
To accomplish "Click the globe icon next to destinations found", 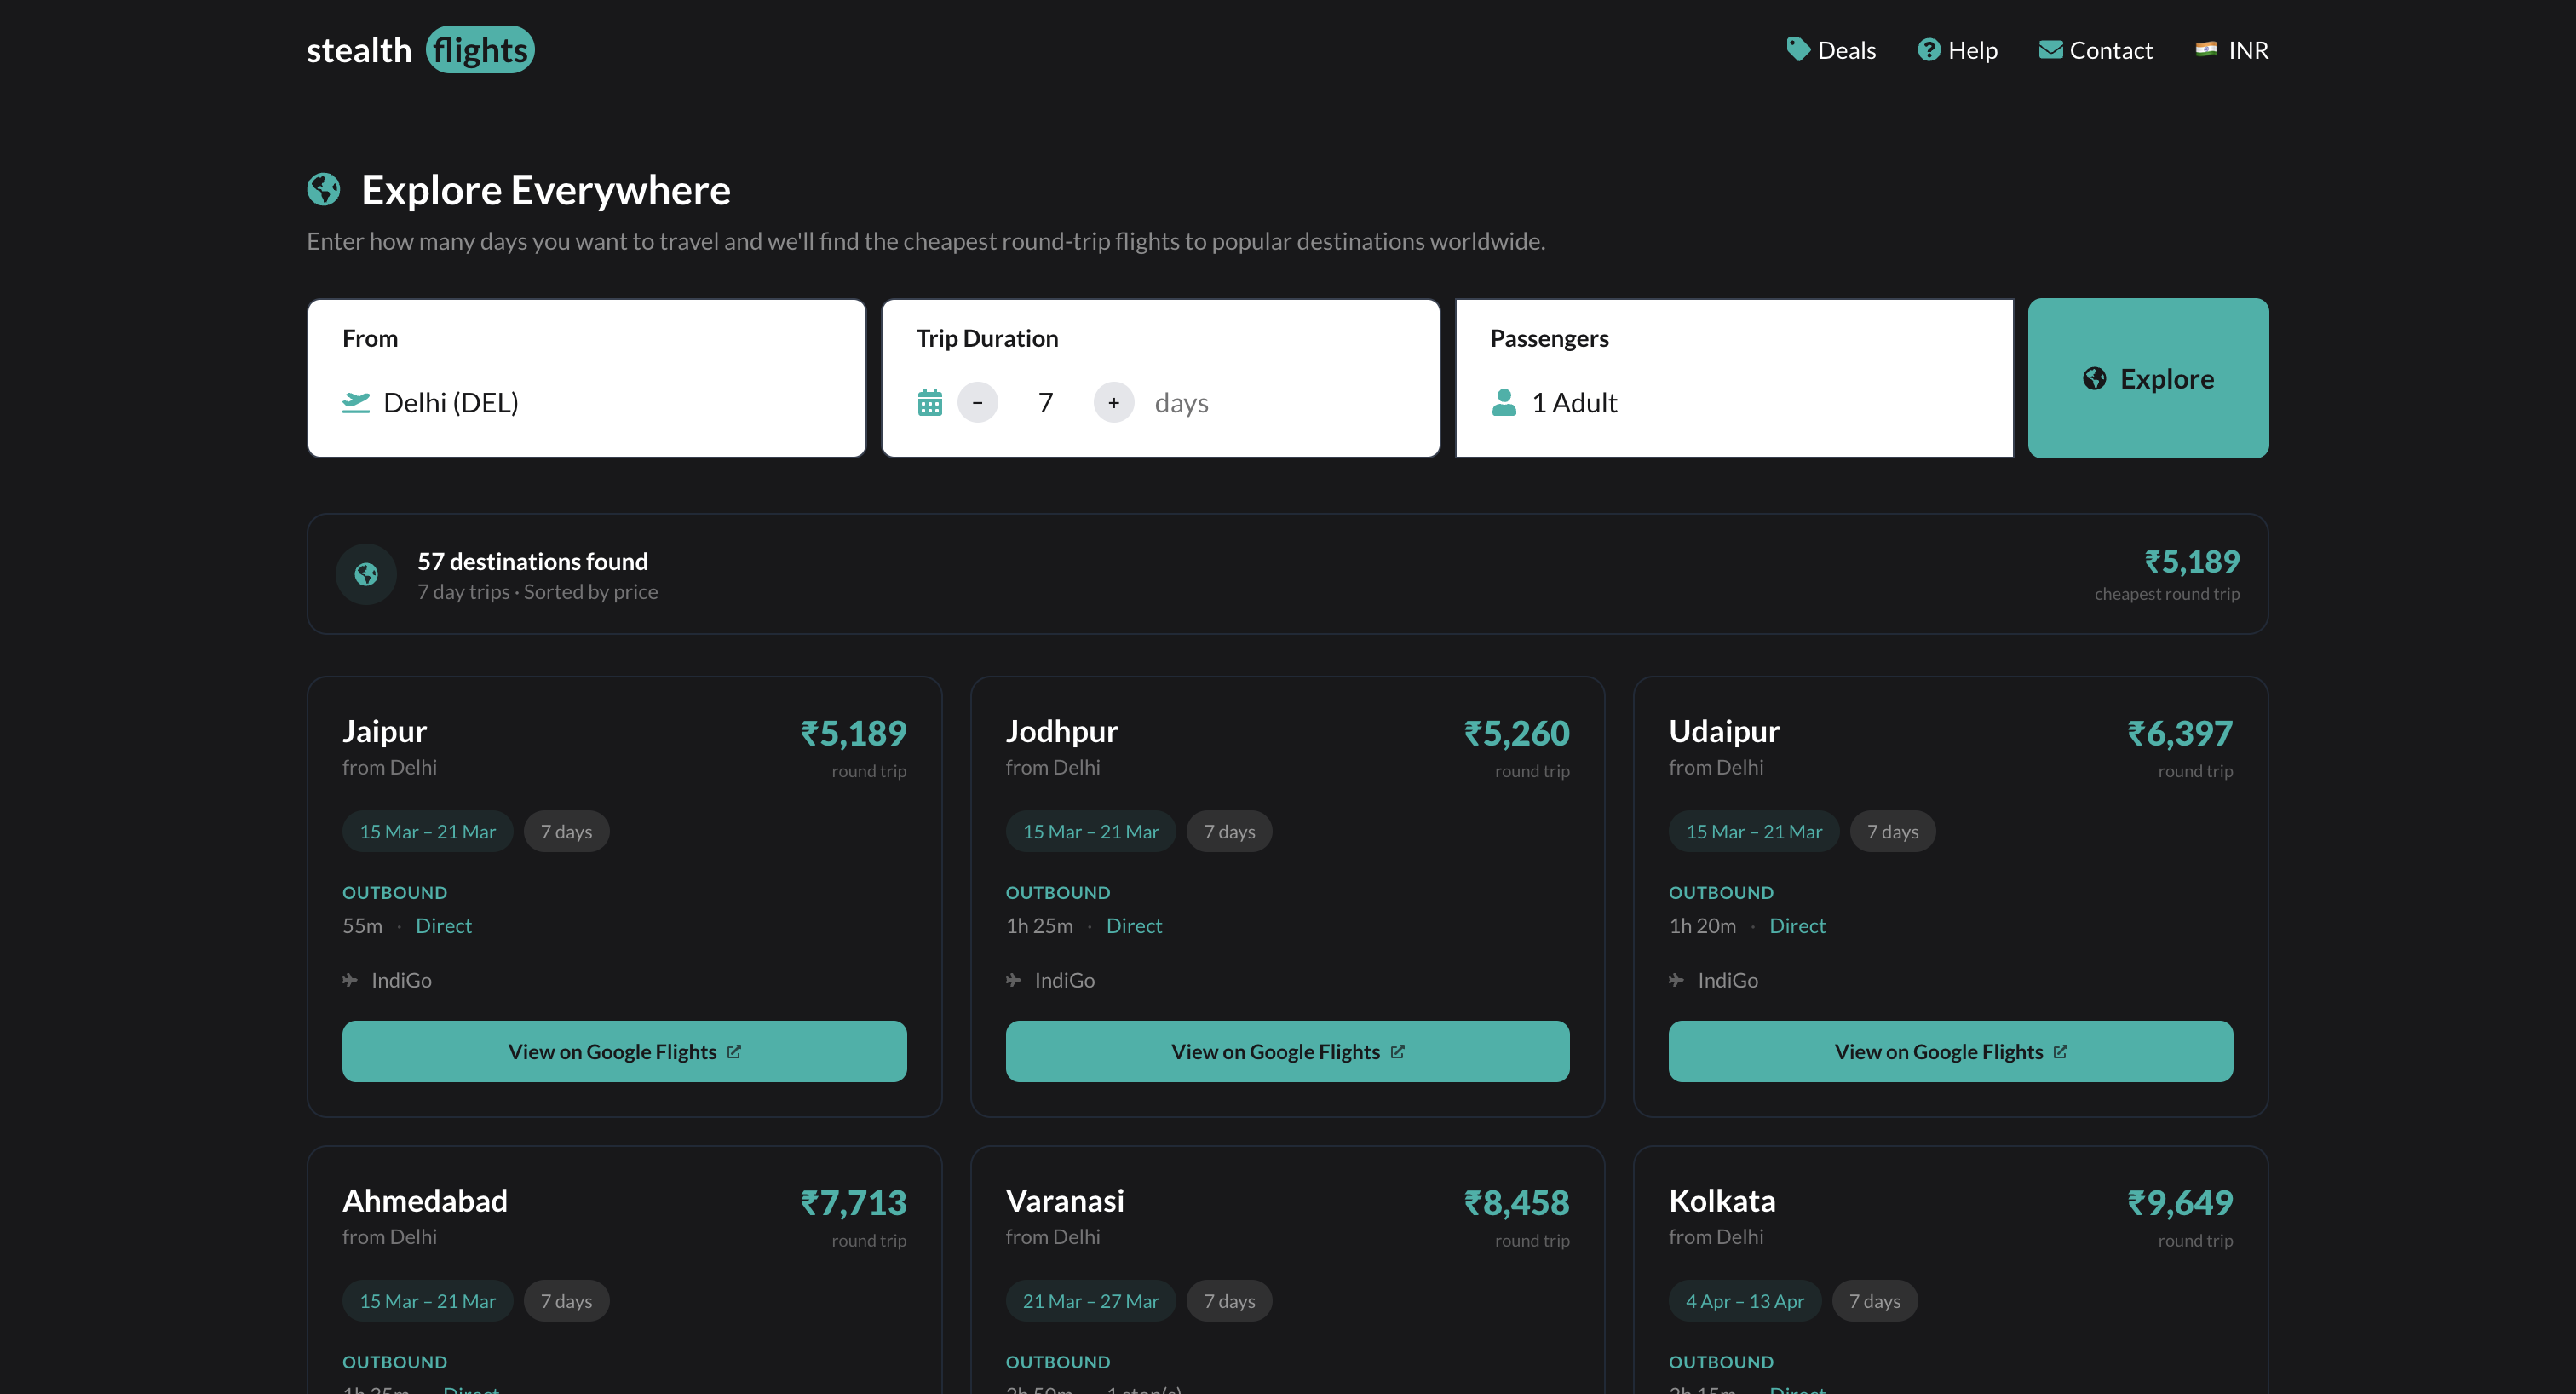I will (366, 574).
